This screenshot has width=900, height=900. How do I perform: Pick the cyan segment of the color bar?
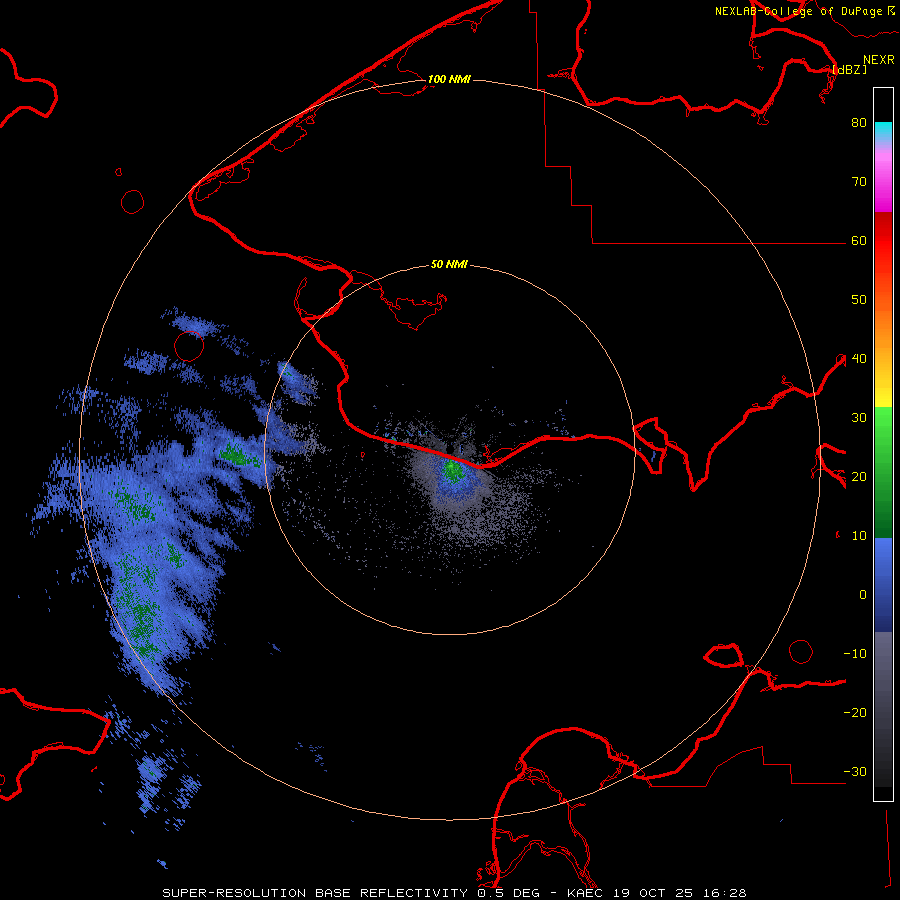(x=883, y=132)
